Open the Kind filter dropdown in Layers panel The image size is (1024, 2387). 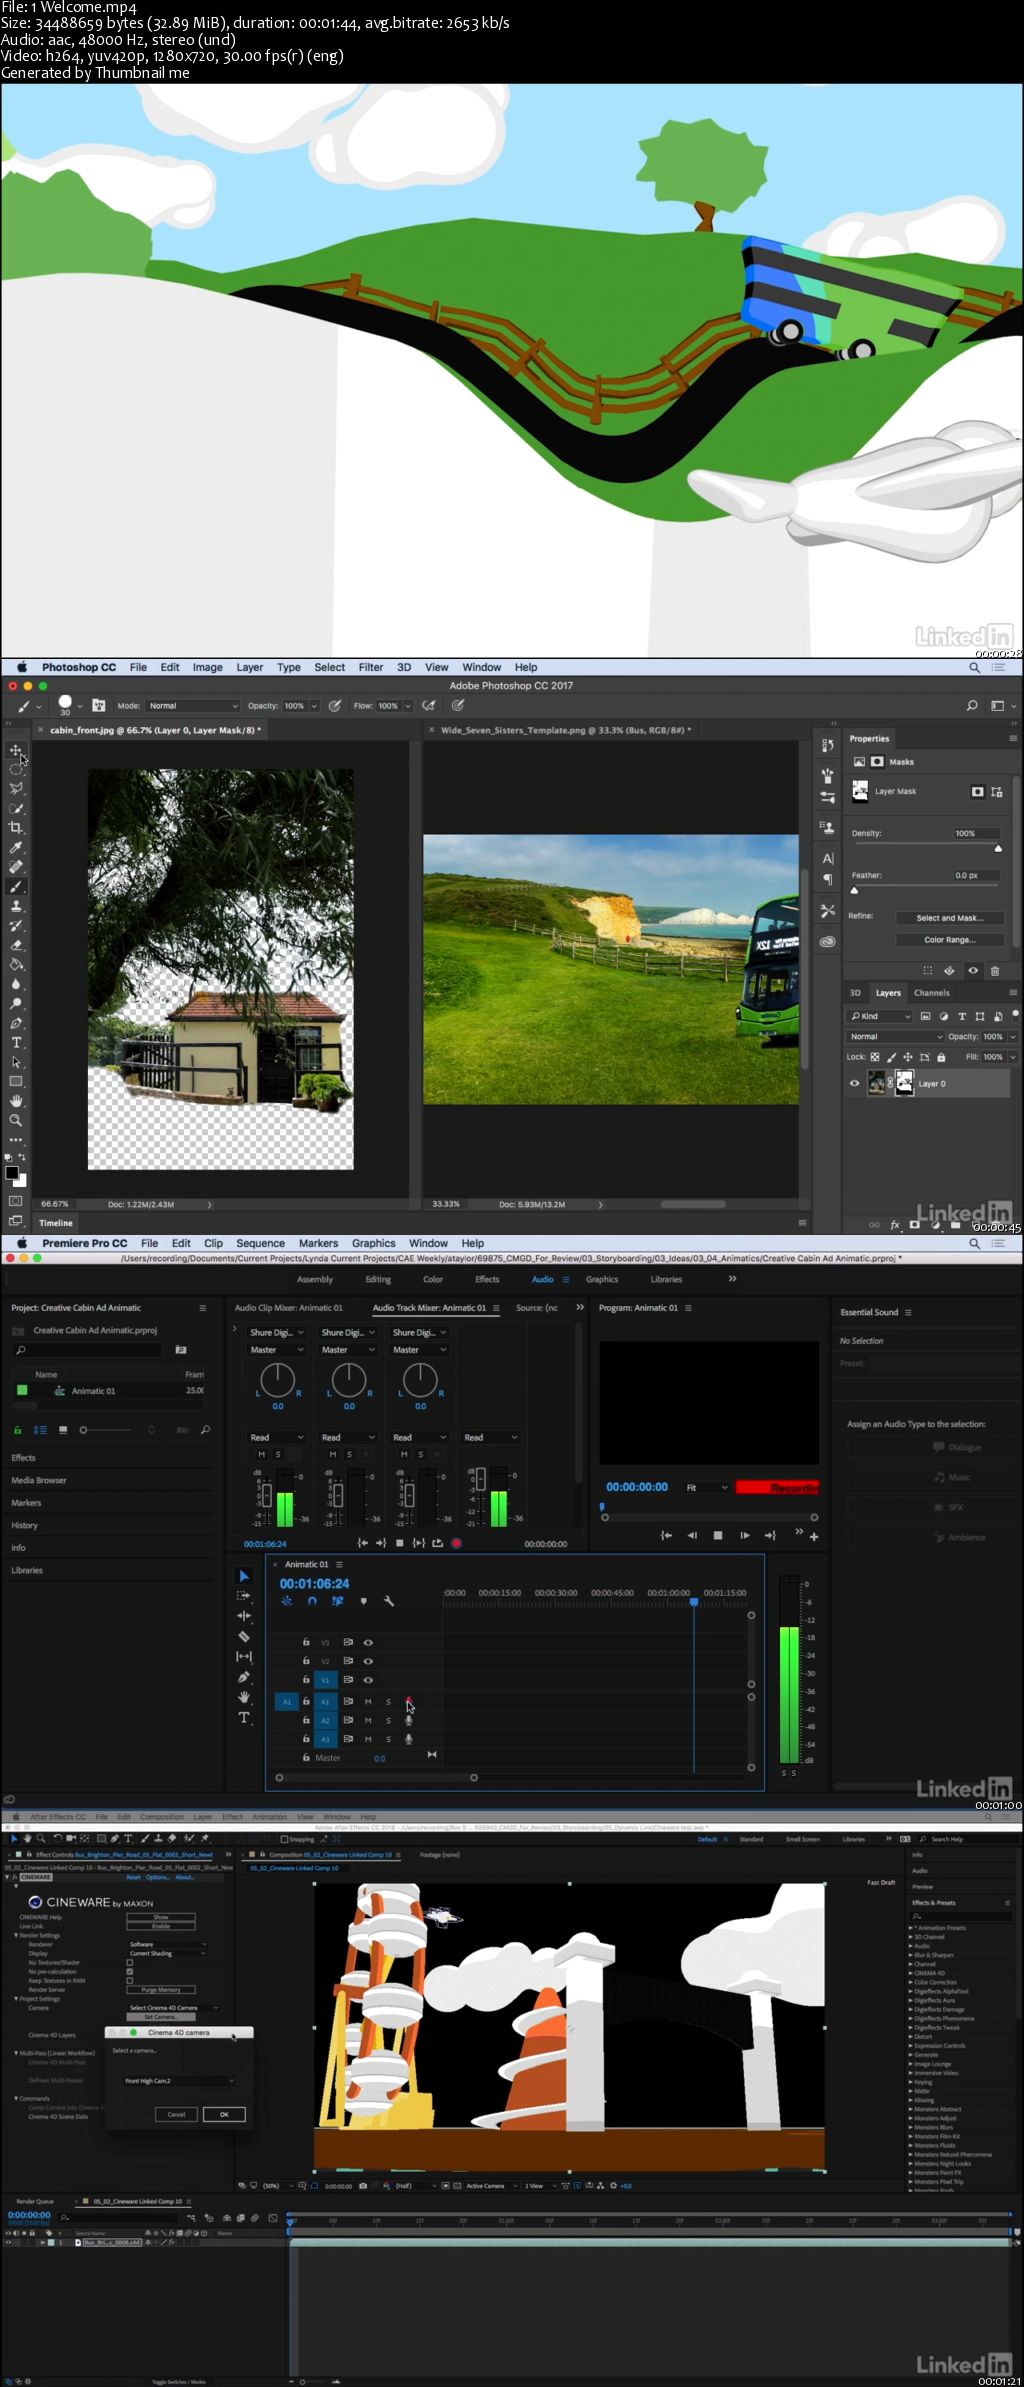880,1016
